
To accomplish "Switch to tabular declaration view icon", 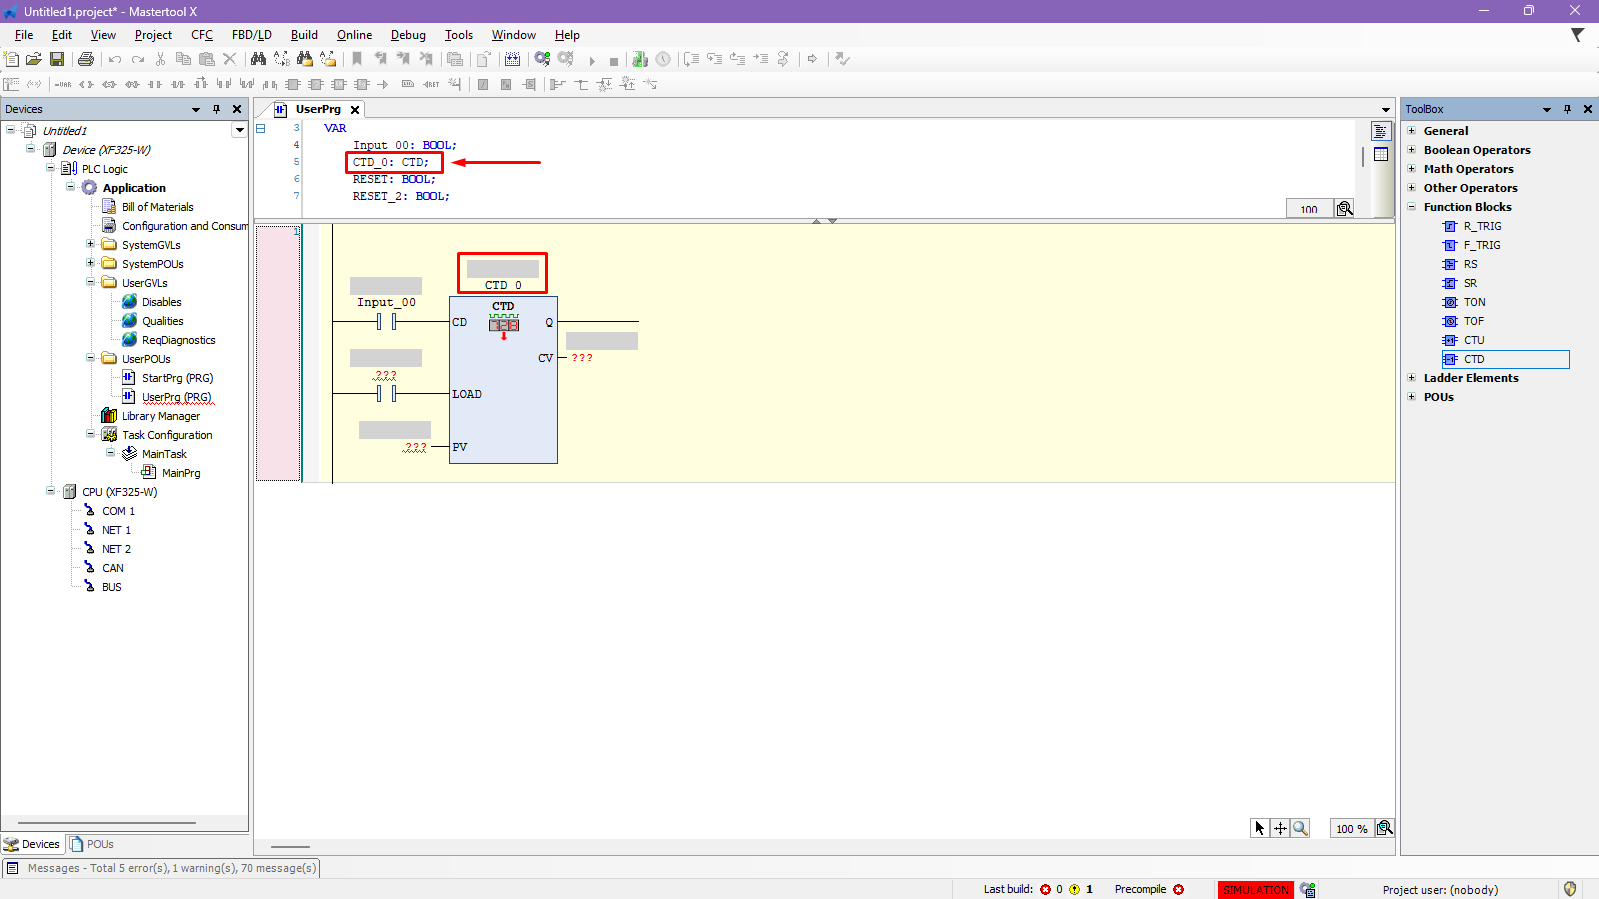I will pyautogui.click(x=1381, y=154).
